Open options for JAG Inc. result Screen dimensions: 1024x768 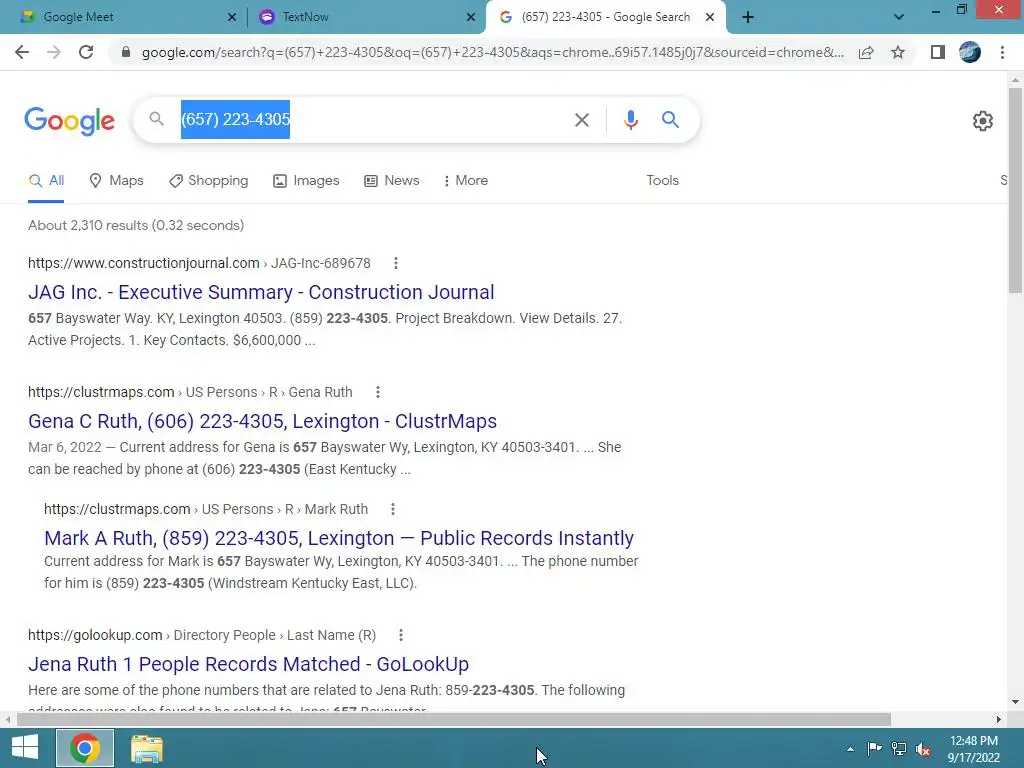pos(396,263)
